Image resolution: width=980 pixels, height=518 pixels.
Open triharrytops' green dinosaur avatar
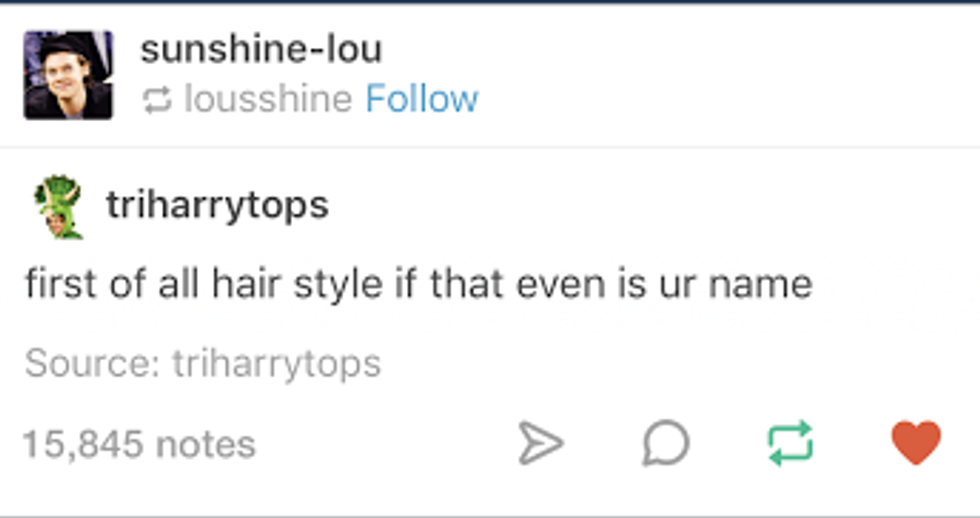coord(58,207)
